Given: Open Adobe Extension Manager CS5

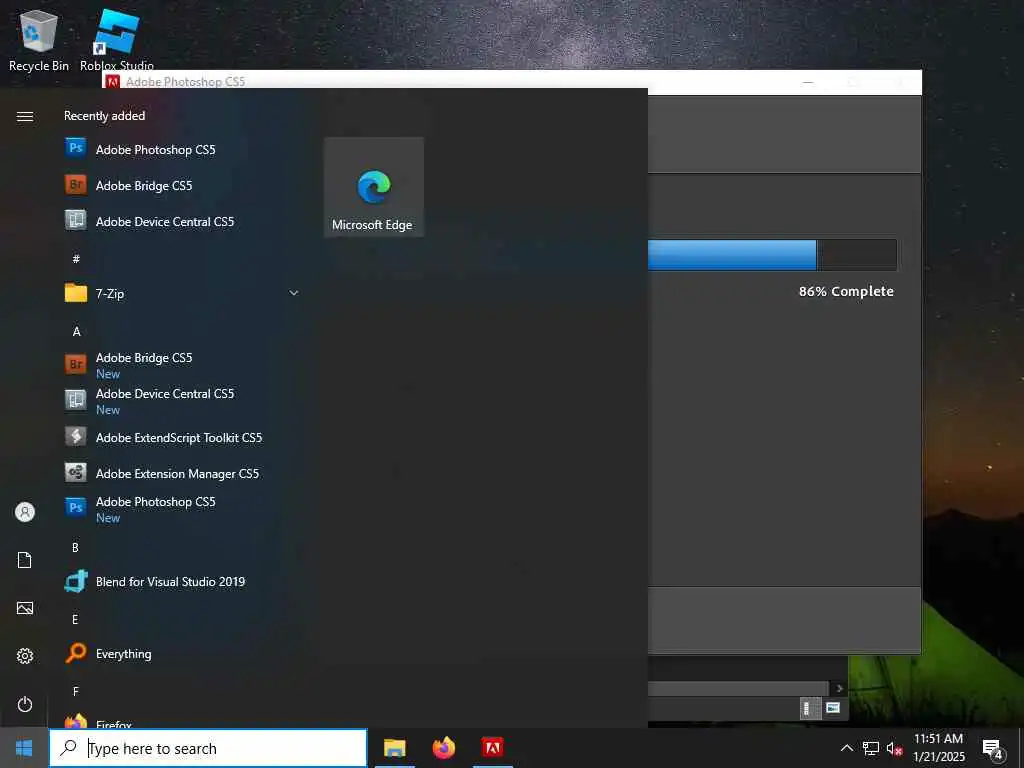Looking at the screenshot, I should tap(182, 473).
